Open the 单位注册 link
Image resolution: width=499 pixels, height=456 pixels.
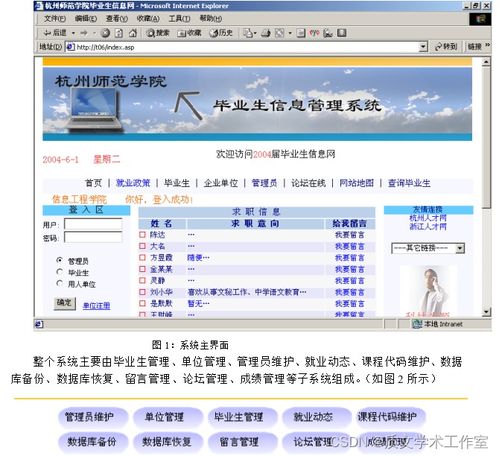(x=96, y=305)
